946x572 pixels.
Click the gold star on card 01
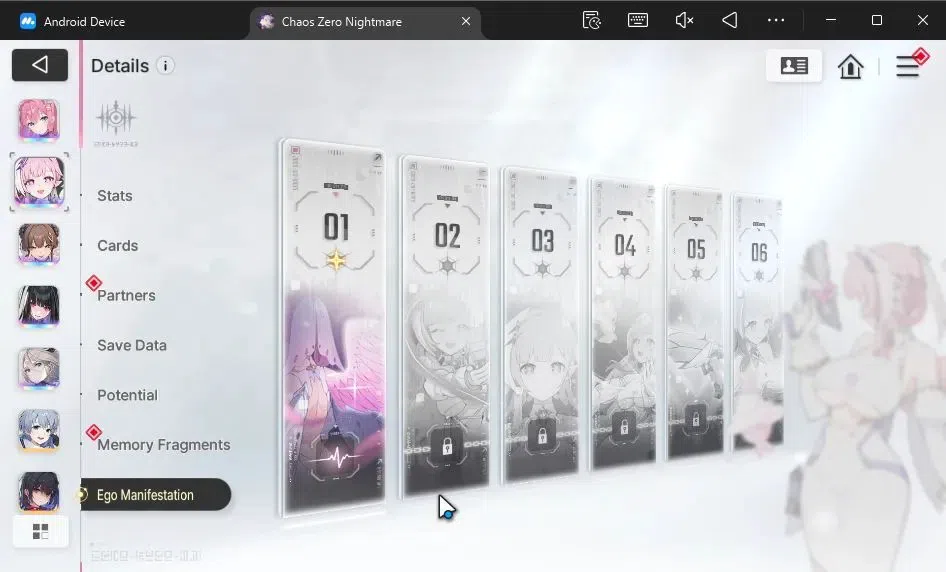coord(336,260)
